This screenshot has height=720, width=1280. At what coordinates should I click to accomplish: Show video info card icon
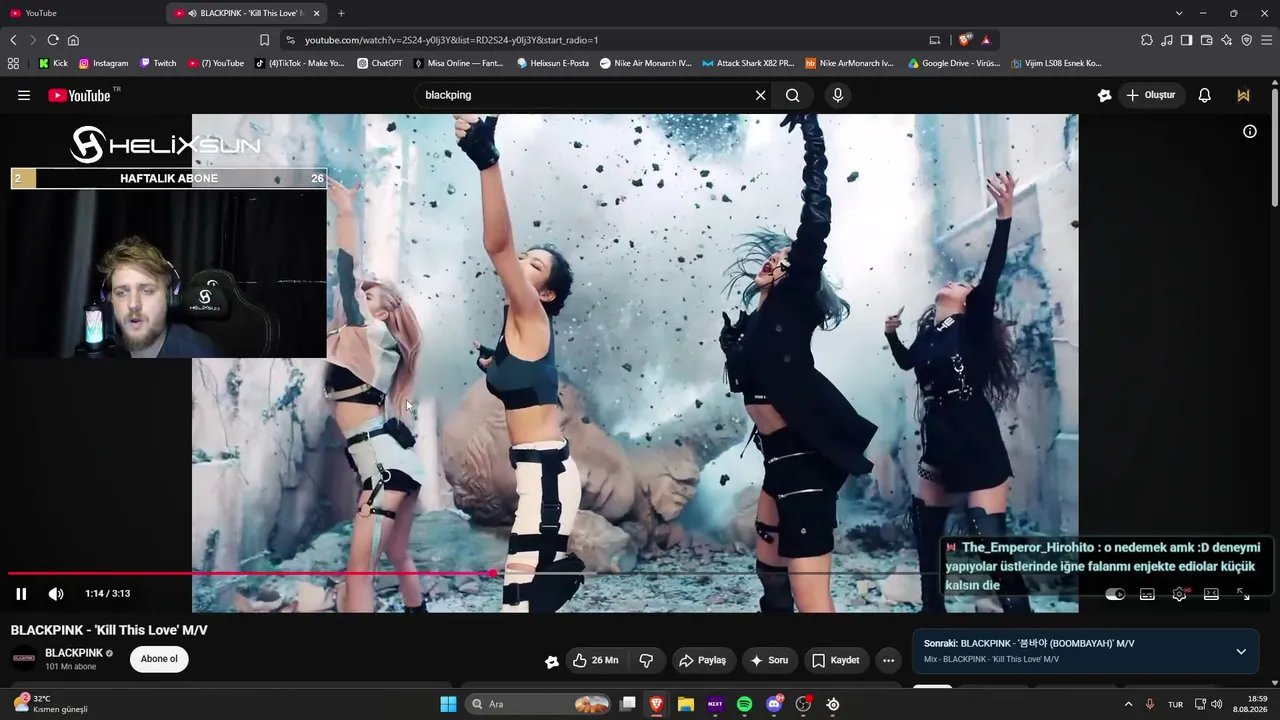(x=1250, y=131)
